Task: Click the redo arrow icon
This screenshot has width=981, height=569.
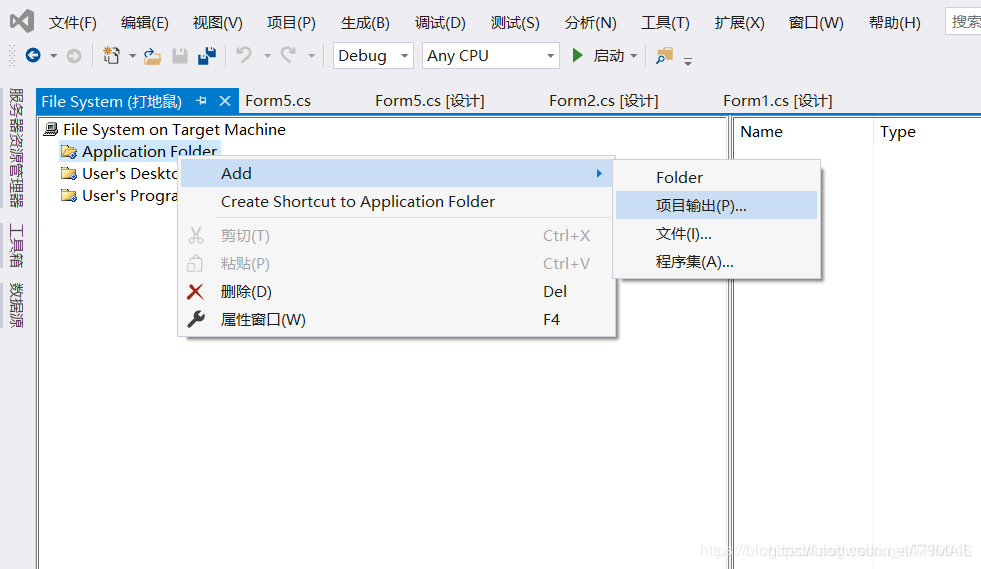Action: tap(288, 55)
